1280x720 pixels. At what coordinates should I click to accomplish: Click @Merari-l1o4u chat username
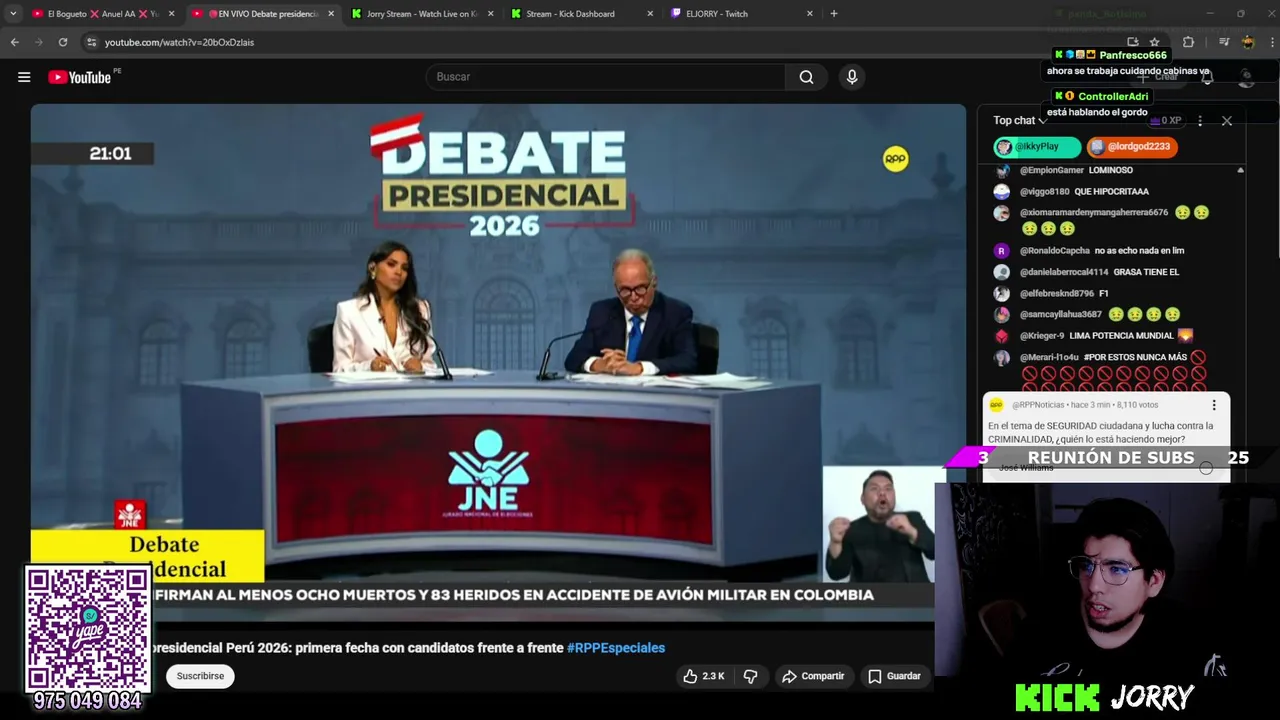point(1049,357)
